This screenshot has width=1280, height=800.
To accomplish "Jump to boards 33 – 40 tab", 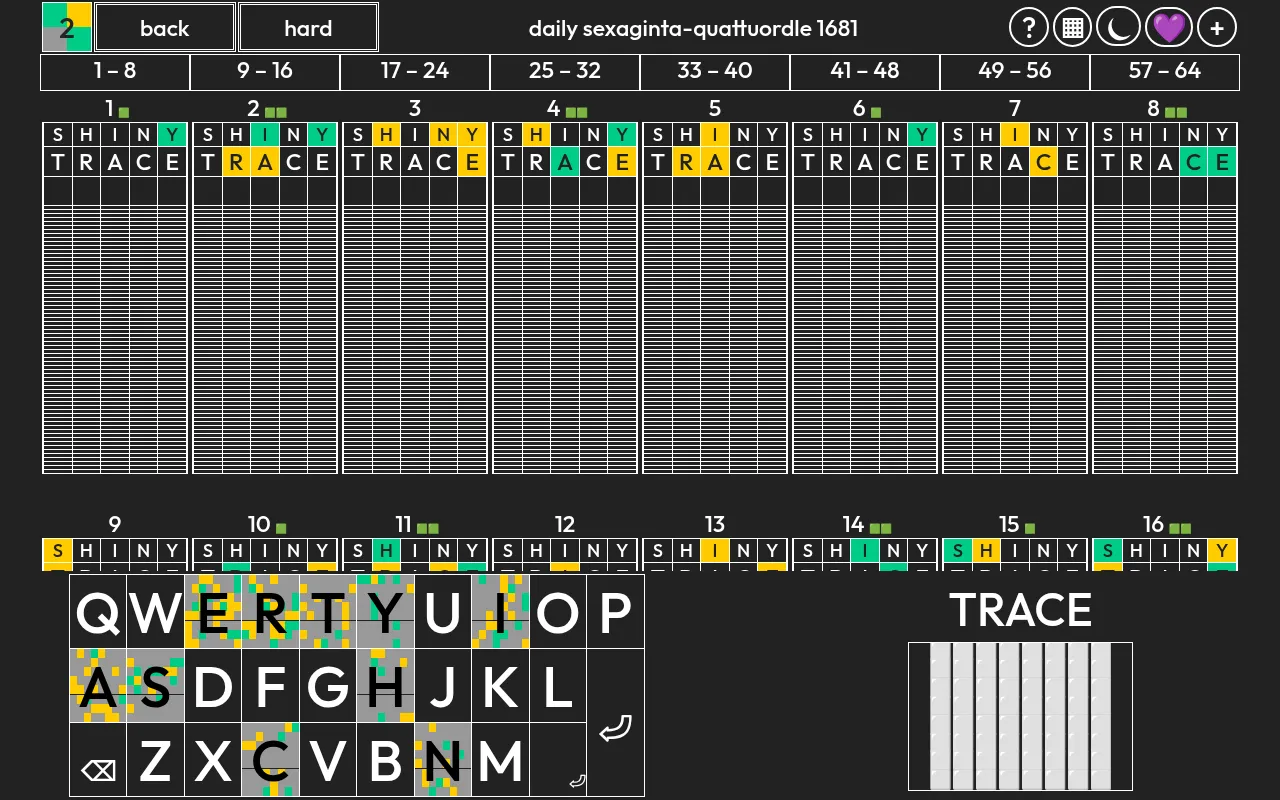I will [715, 72].
